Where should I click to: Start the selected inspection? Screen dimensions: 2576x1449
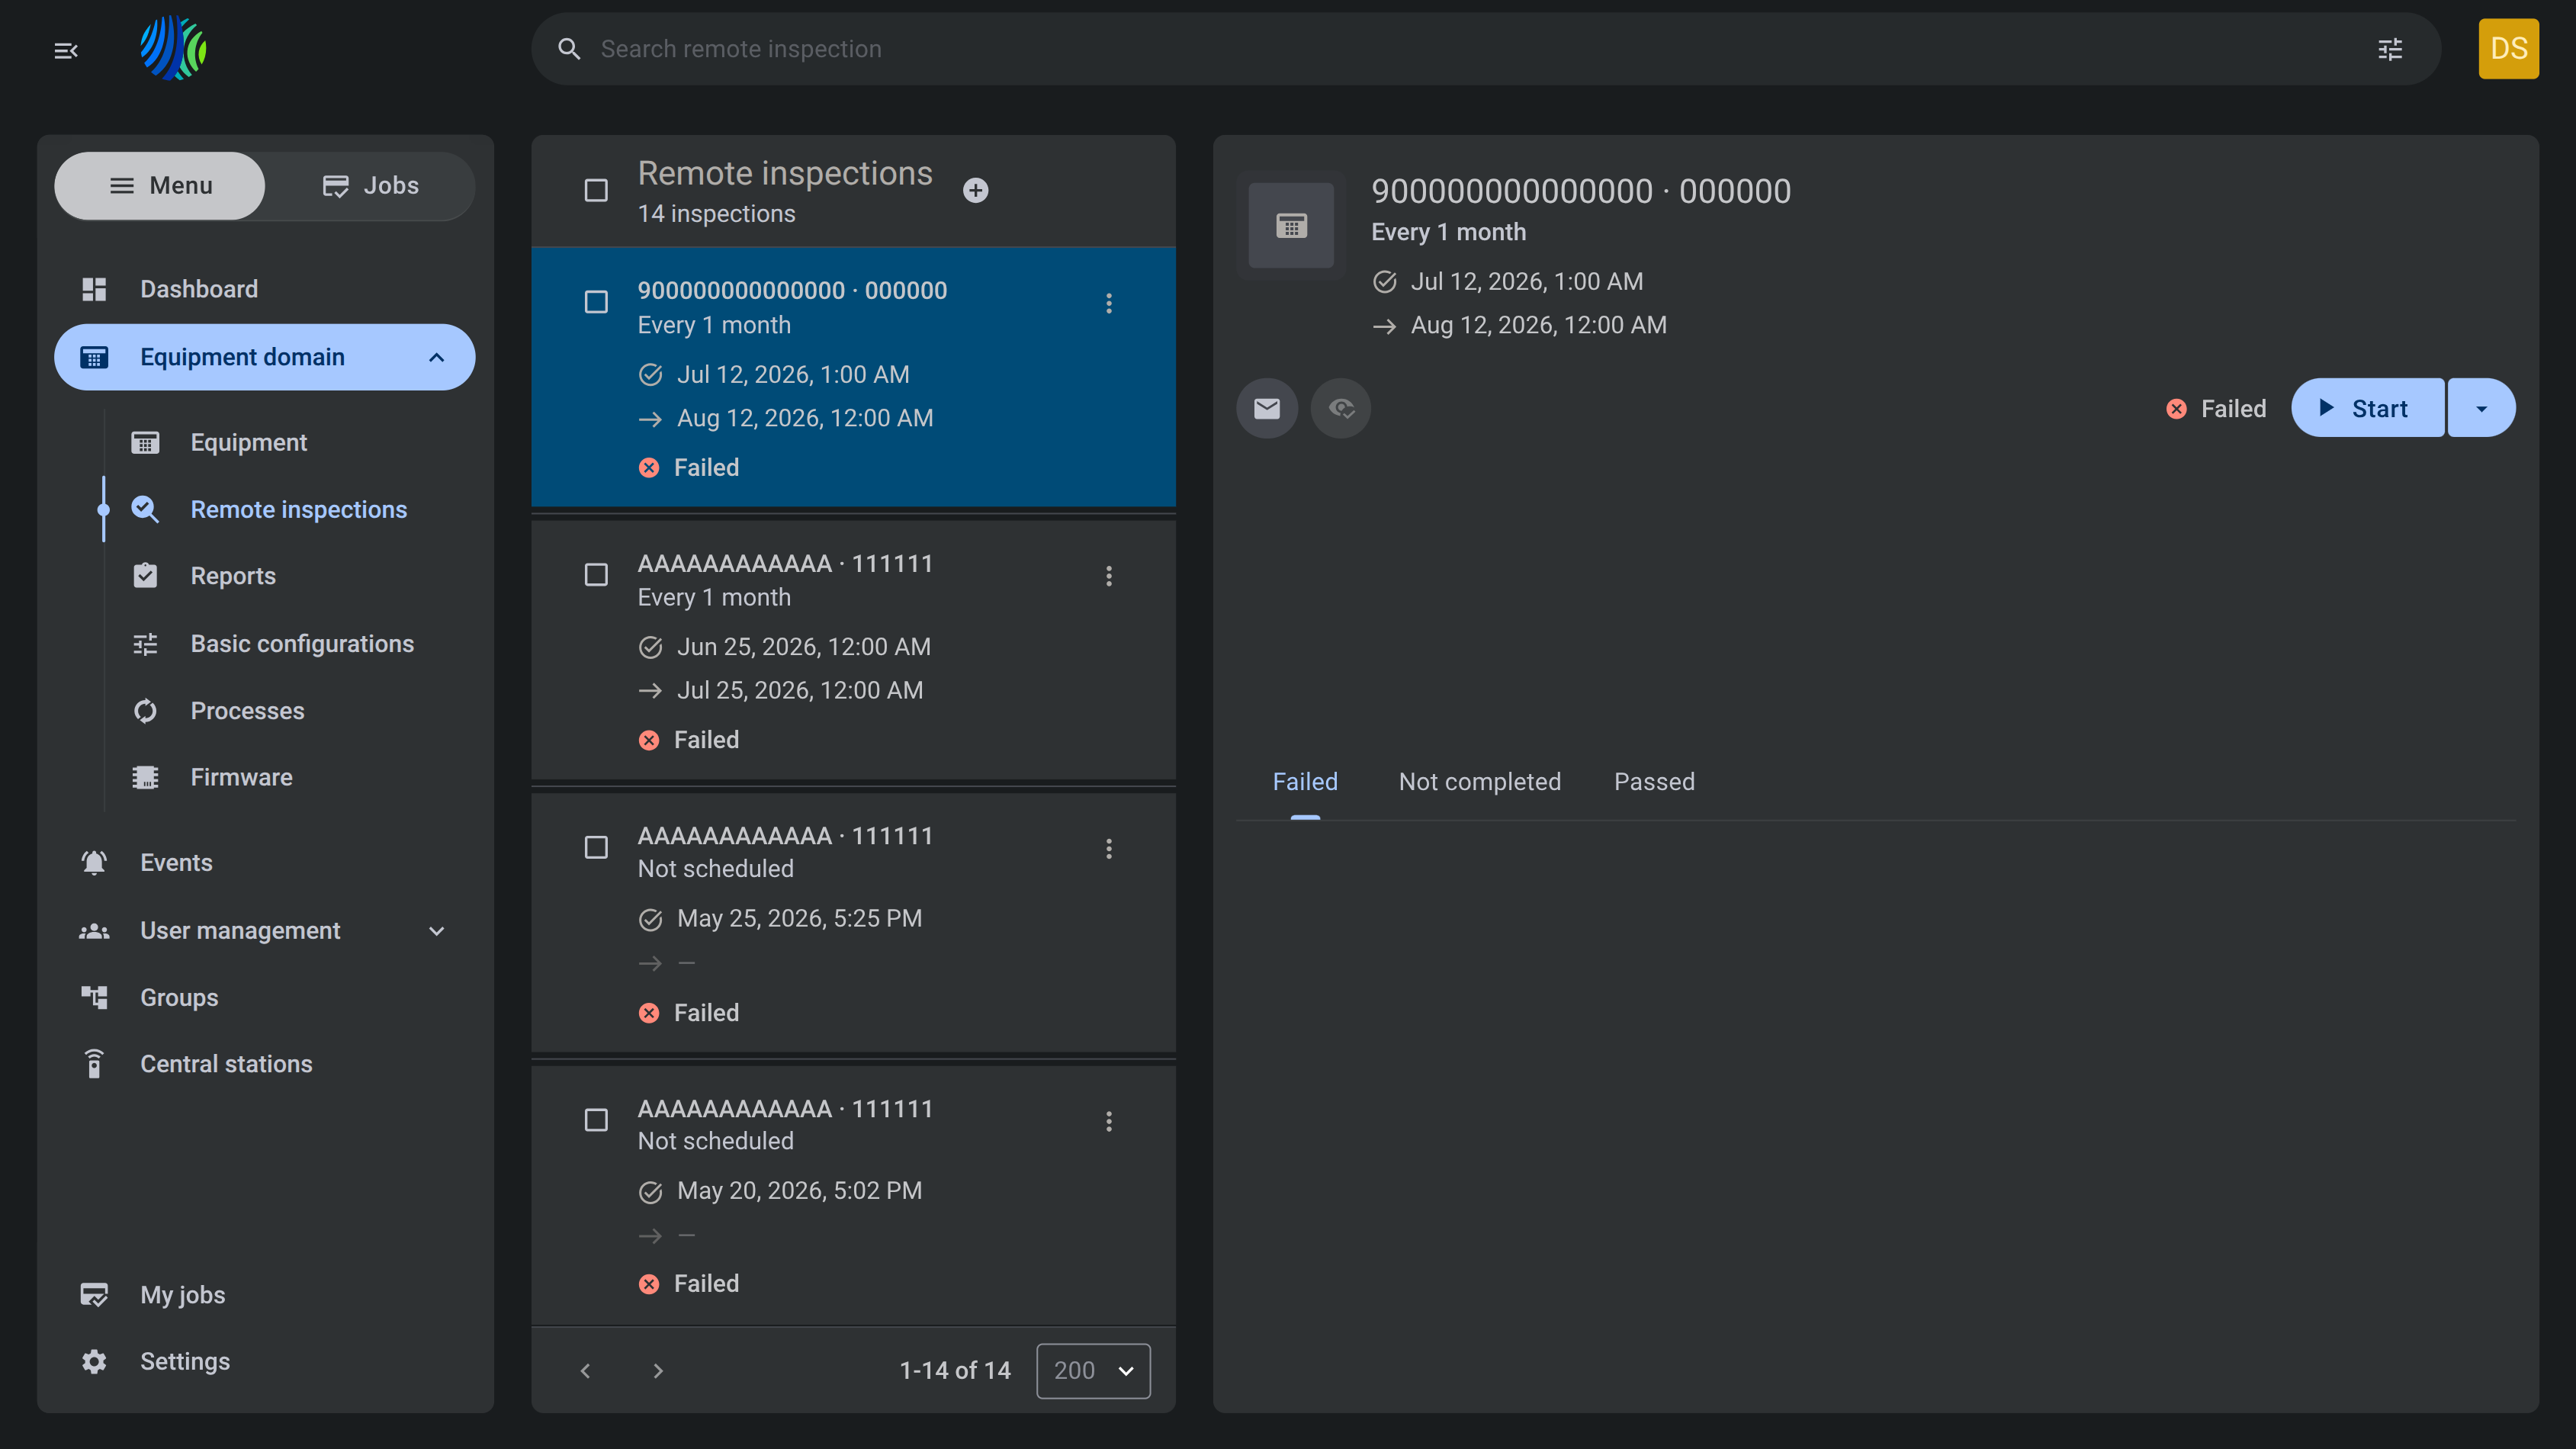click(x=2368, y=408)
